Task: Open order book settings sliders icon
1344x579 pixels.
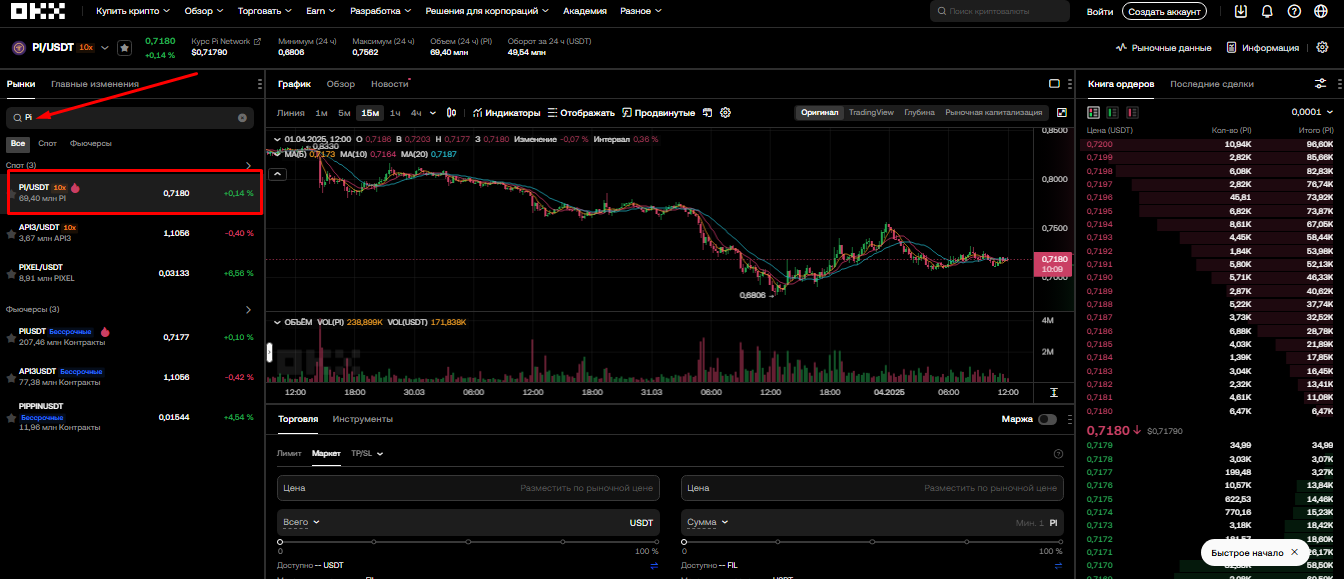Action: click(x=1320, y=84)
